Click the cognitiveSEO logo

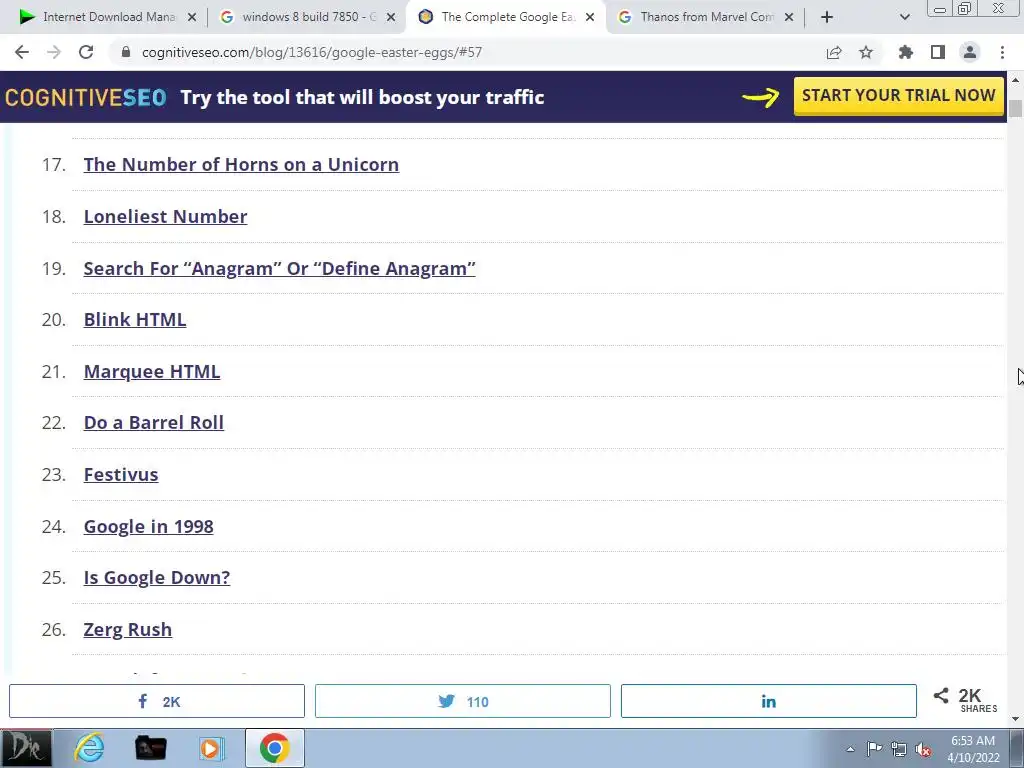[86, 97]
